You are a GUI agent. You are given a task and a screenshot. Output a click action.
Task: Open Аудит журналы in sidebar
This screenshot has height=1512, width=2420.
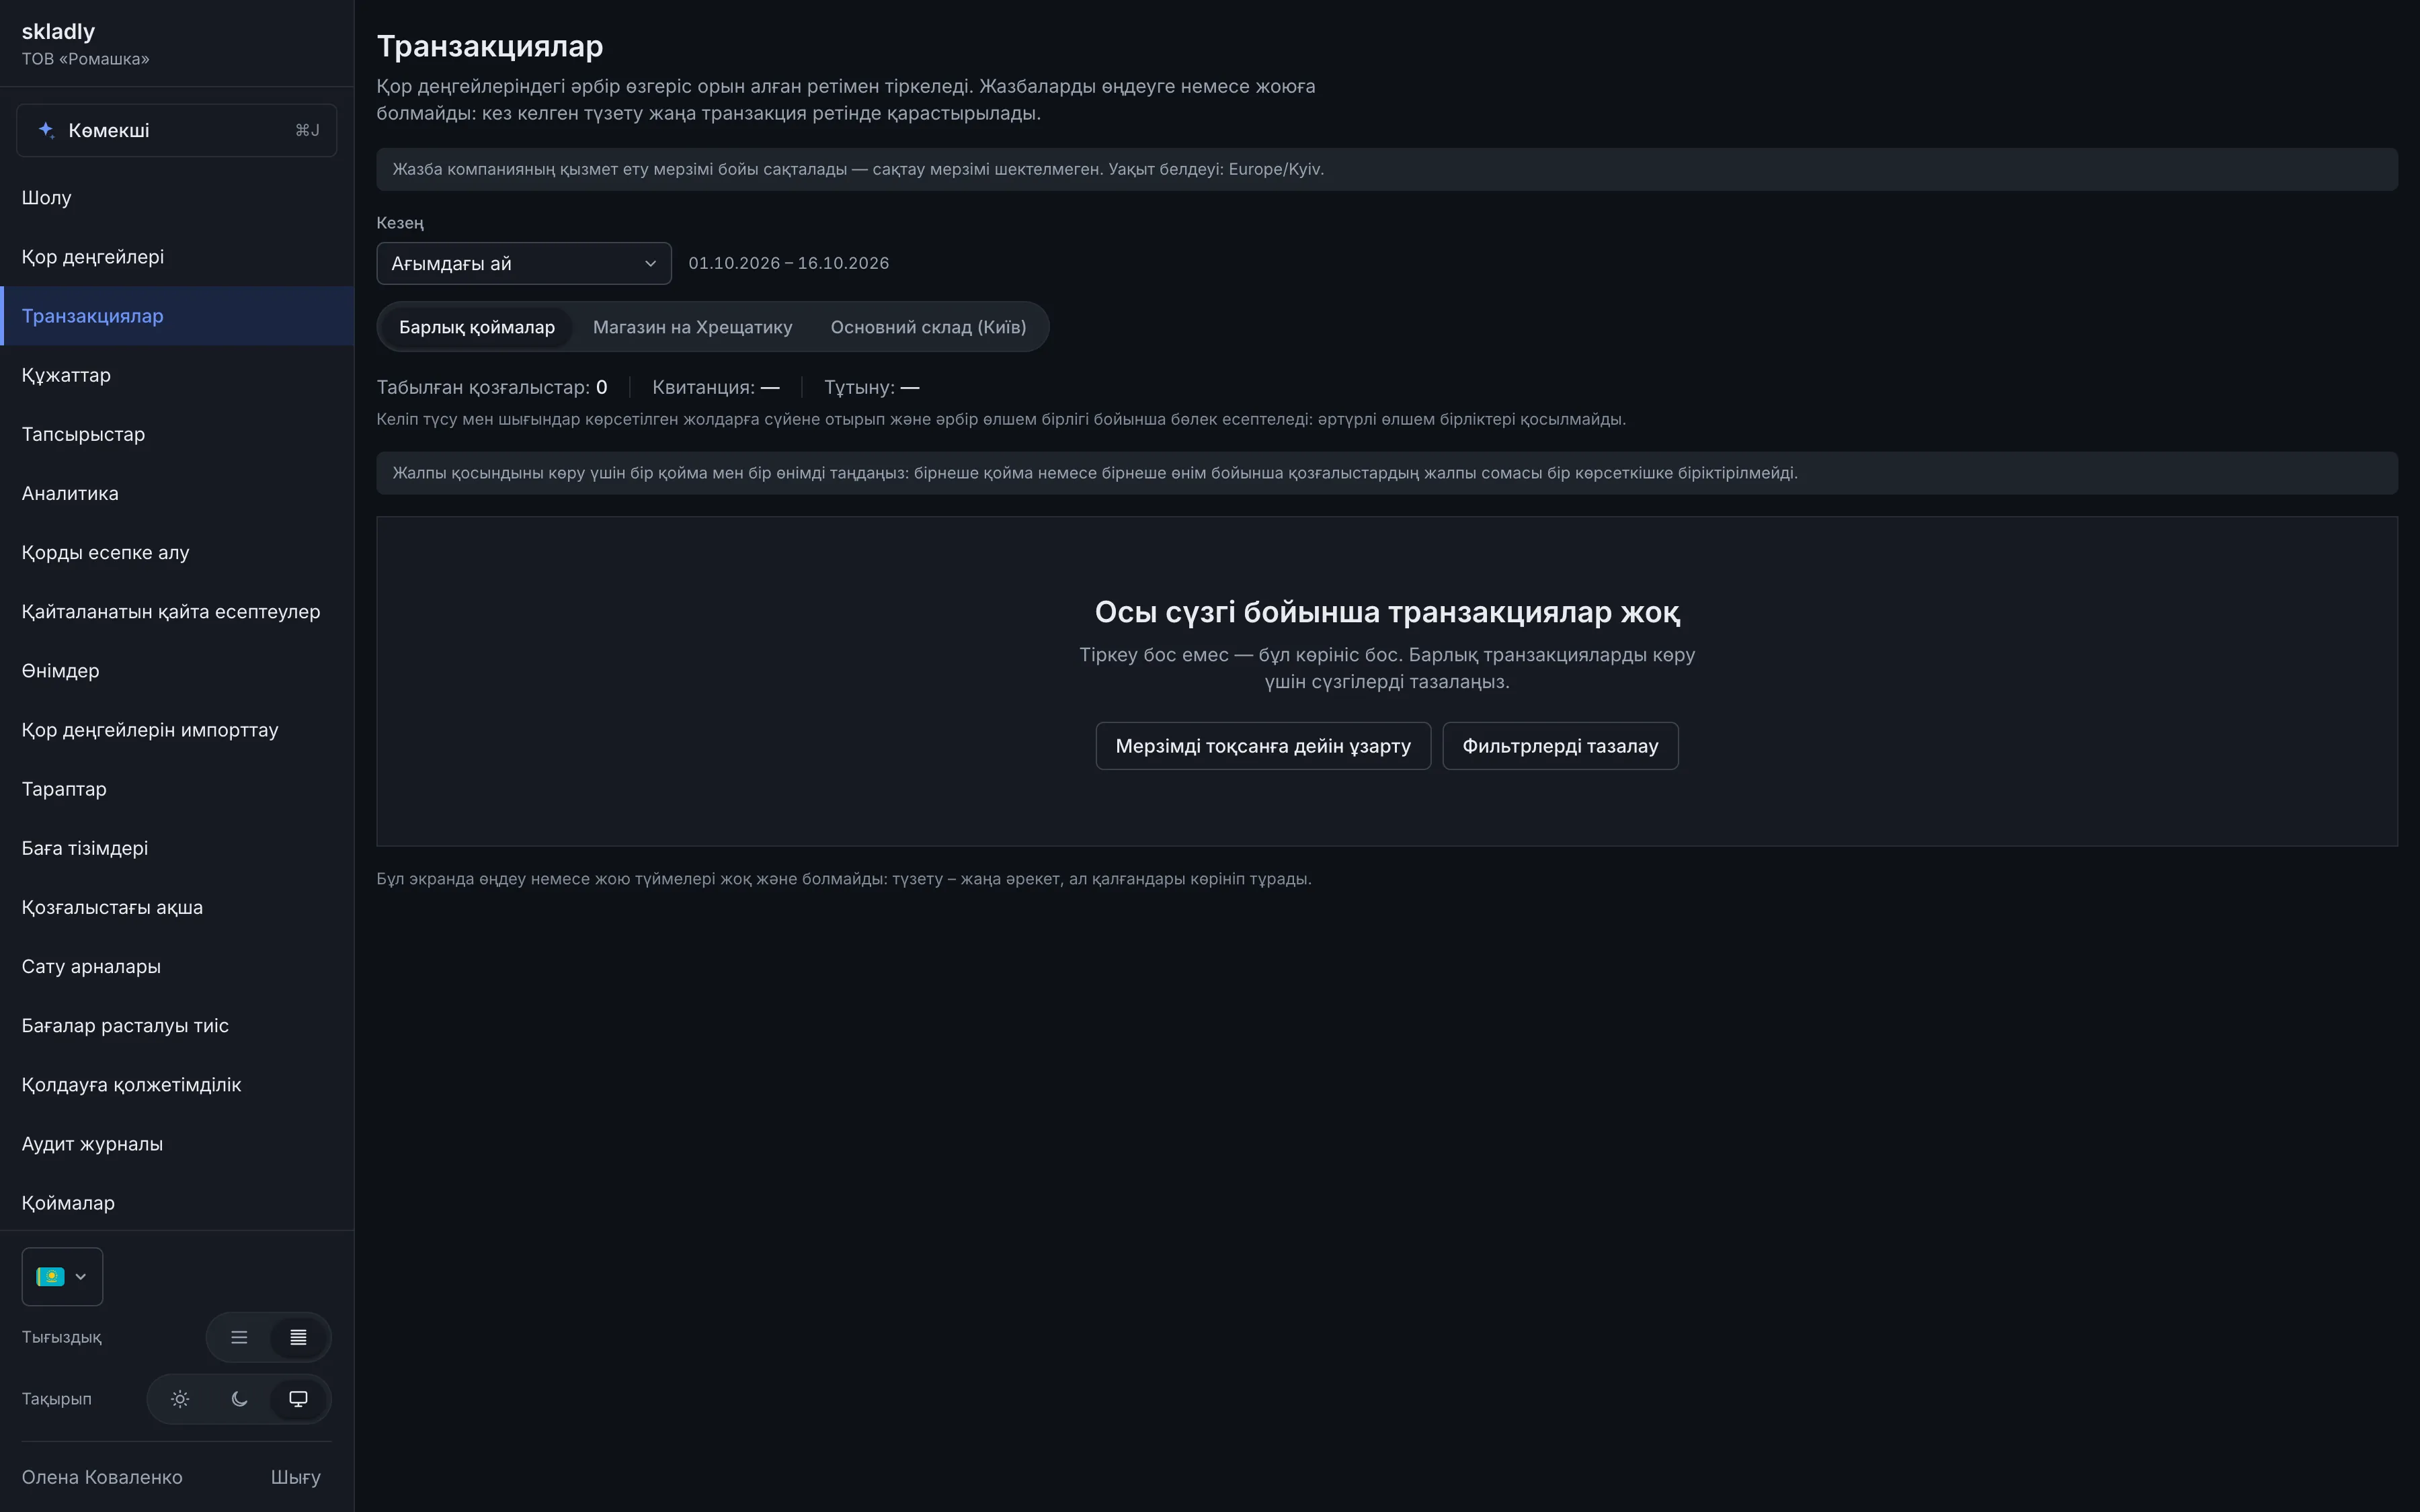pos(177,1144)
